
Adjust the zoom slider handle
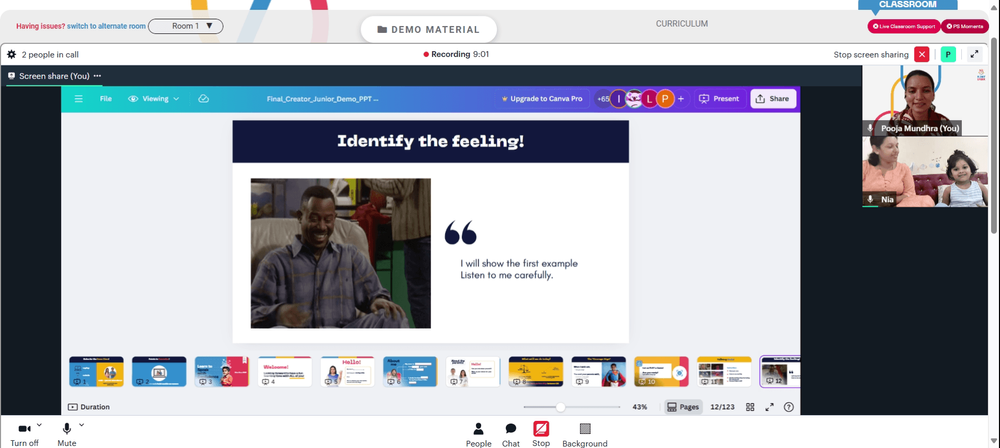coord(561,407)
